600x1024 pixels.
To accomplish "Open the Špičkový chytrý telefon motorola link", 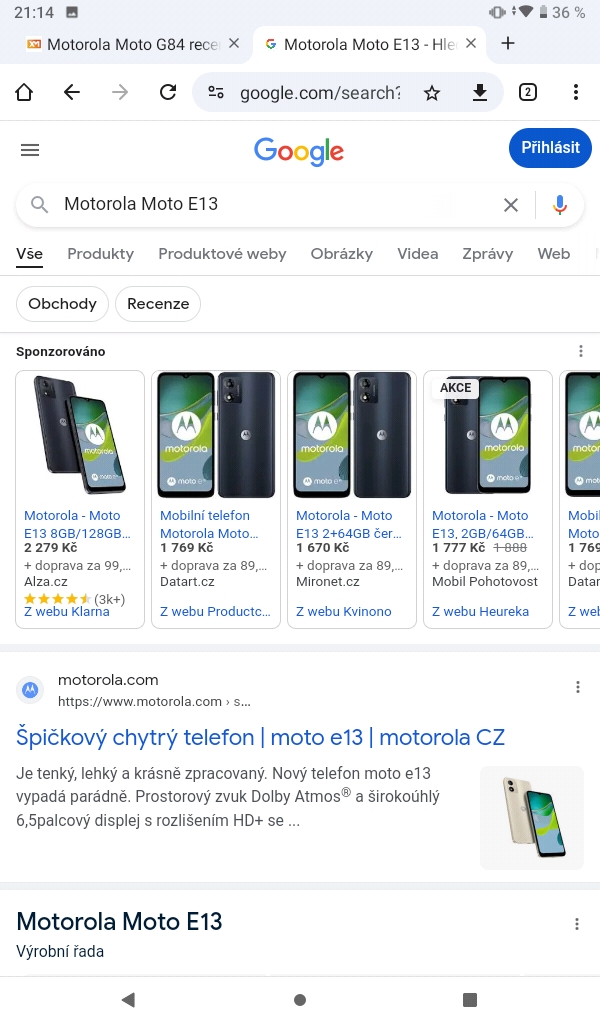I will click(260, 738).
